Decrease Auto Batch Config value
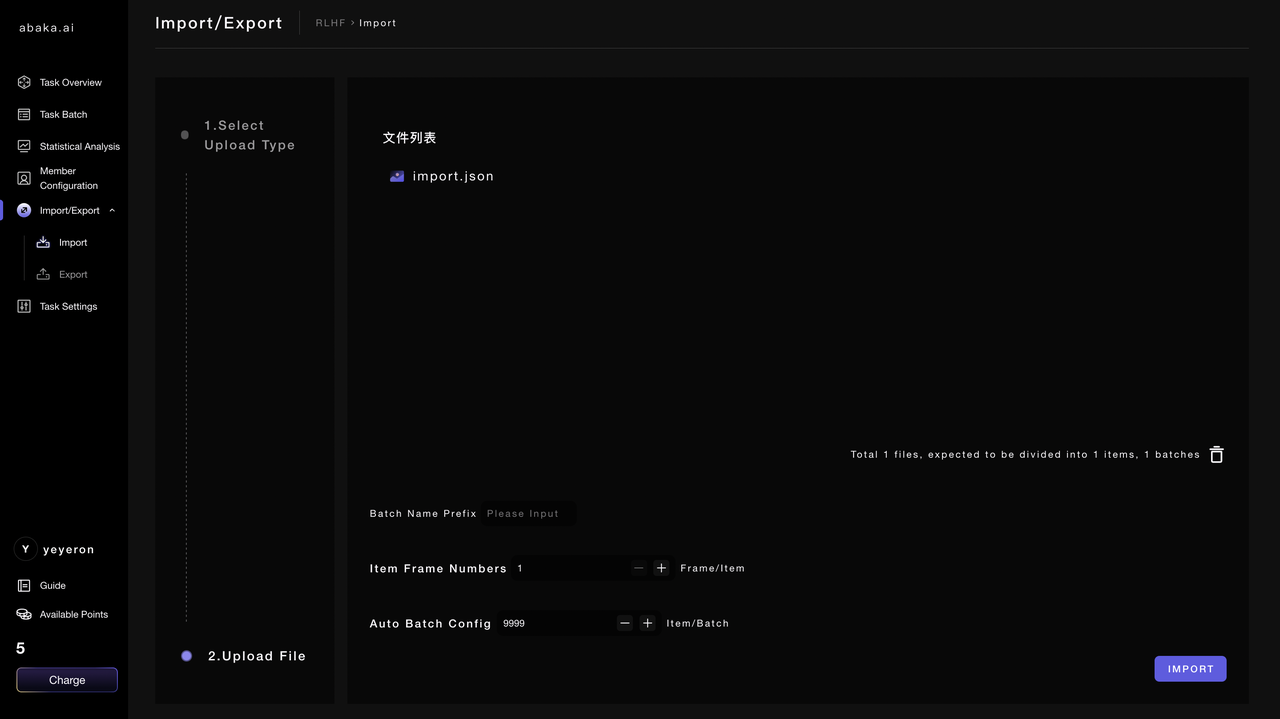The width and height of the screenshot is (1280, 719). [625, 623]
